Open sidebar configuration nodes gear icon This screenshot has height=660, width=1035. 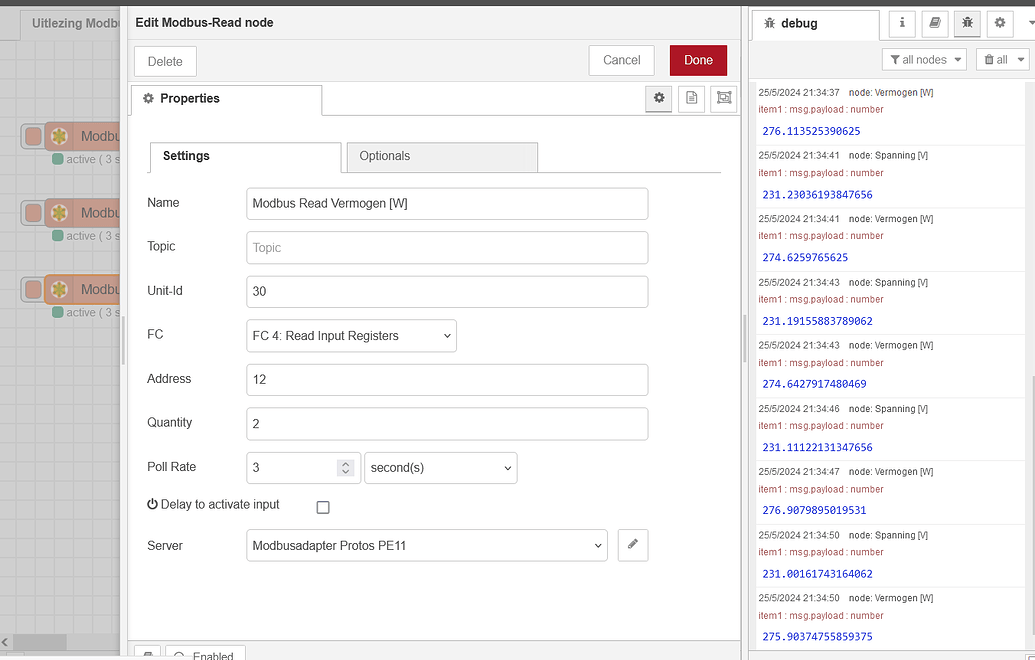click(x=1000, y=23)
